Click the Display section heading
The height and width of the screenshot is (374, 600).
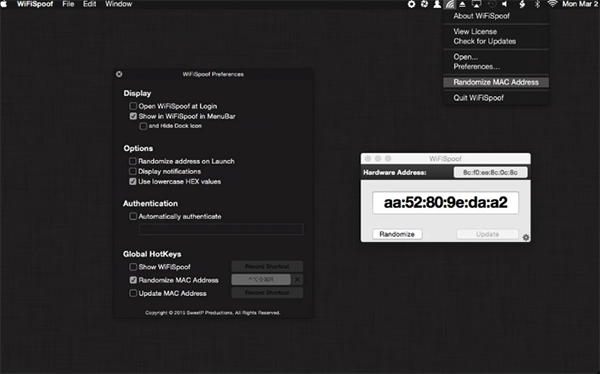point(137,93)
